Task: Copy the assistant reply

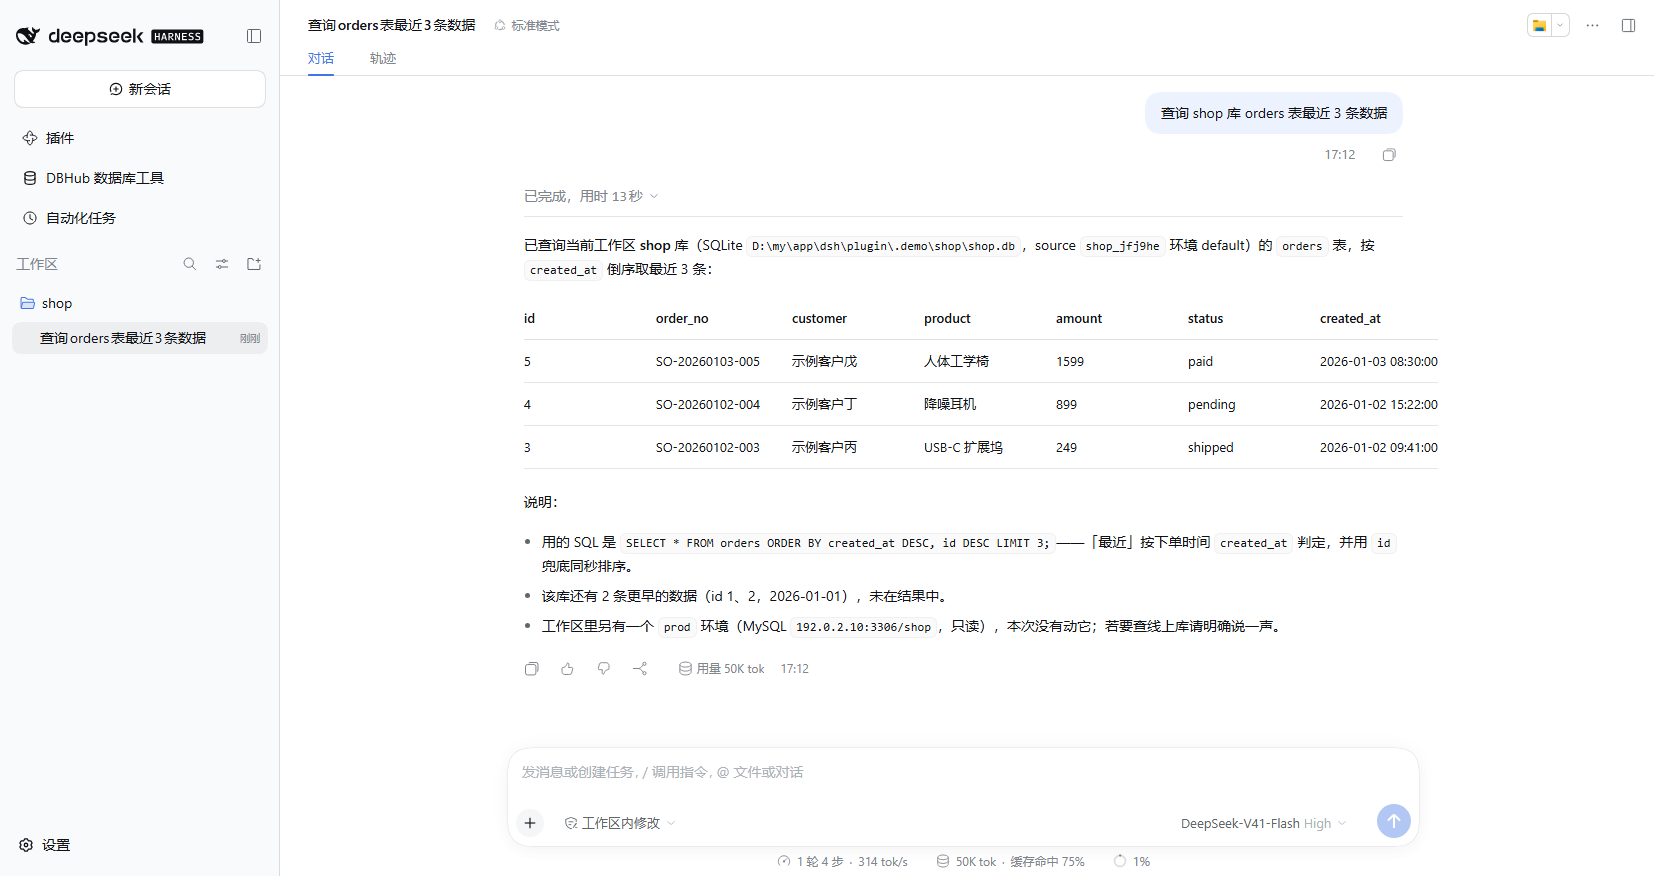Action: (x=532, y=669)
